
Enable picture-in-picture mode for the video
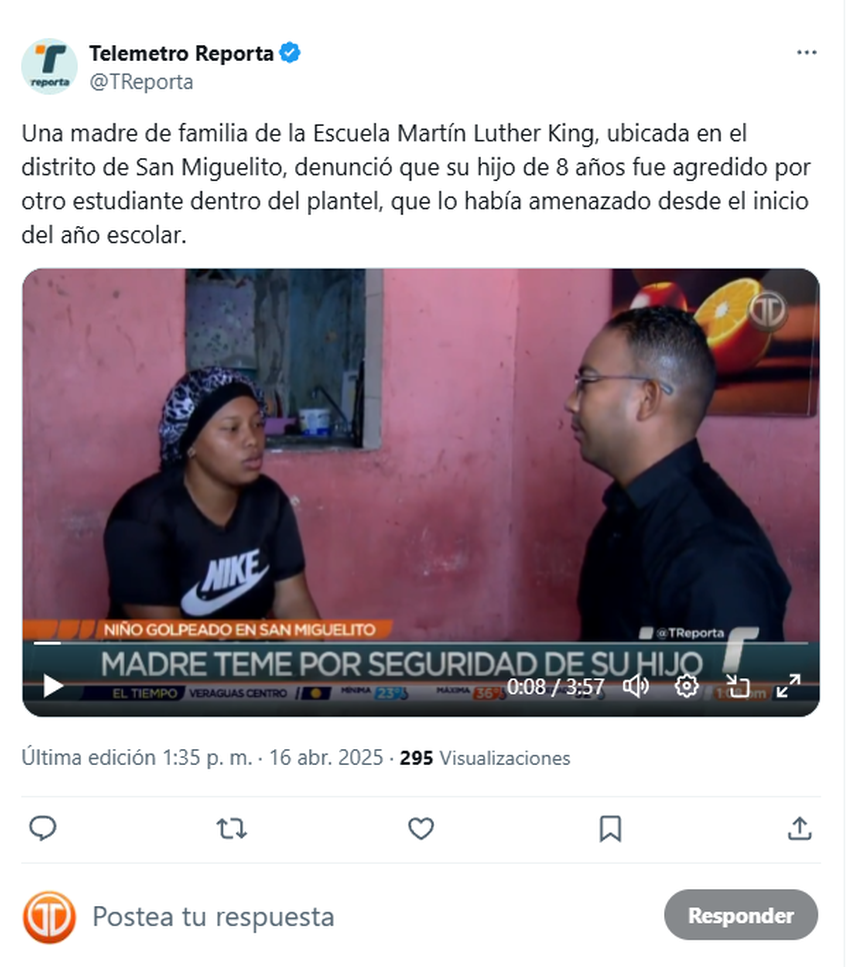tap(737, 686)
